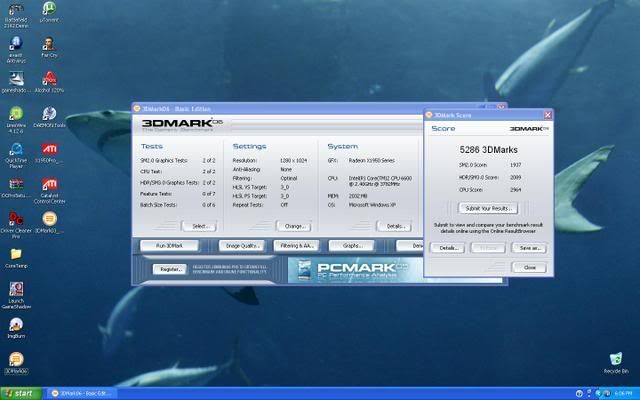The height and width of the screenshot is (400, 640).
Task: Open the Recycle Bin
Action: [616, 363]
